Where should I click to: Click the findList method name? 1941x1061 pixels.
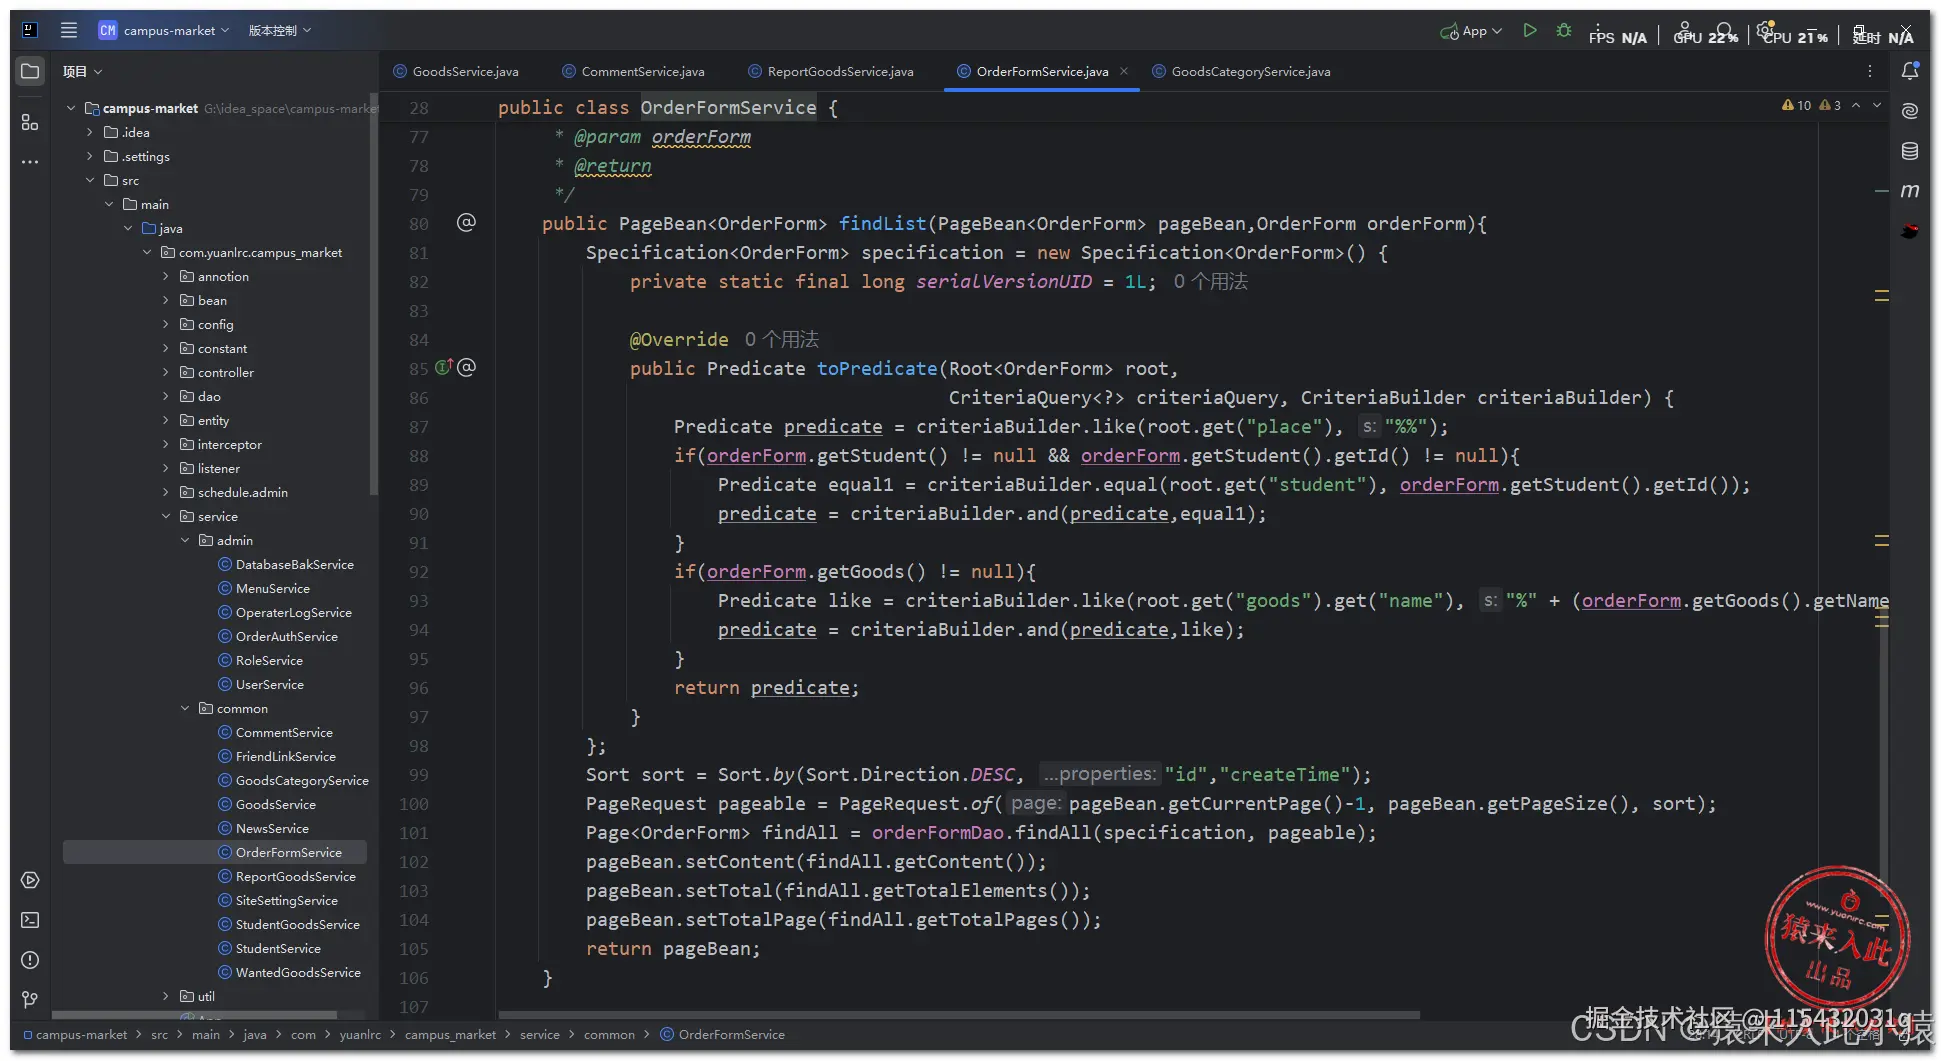click(882, 223)
